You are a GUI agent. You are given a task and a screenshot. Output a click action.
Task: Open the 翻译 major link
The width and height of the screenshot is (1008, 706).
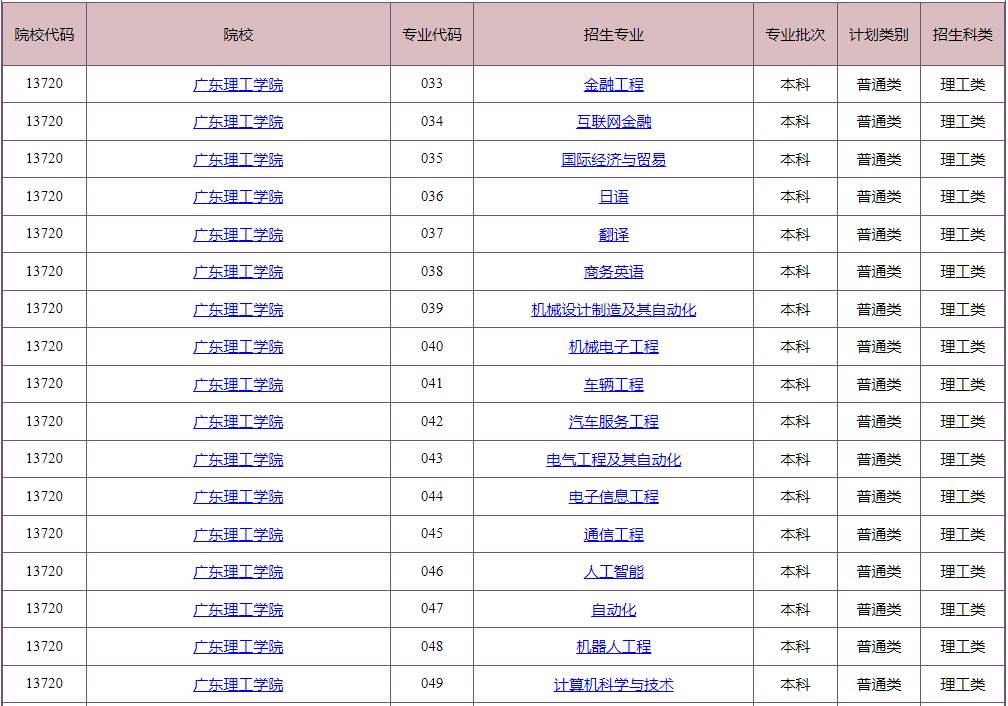click(x=613, y=234)
